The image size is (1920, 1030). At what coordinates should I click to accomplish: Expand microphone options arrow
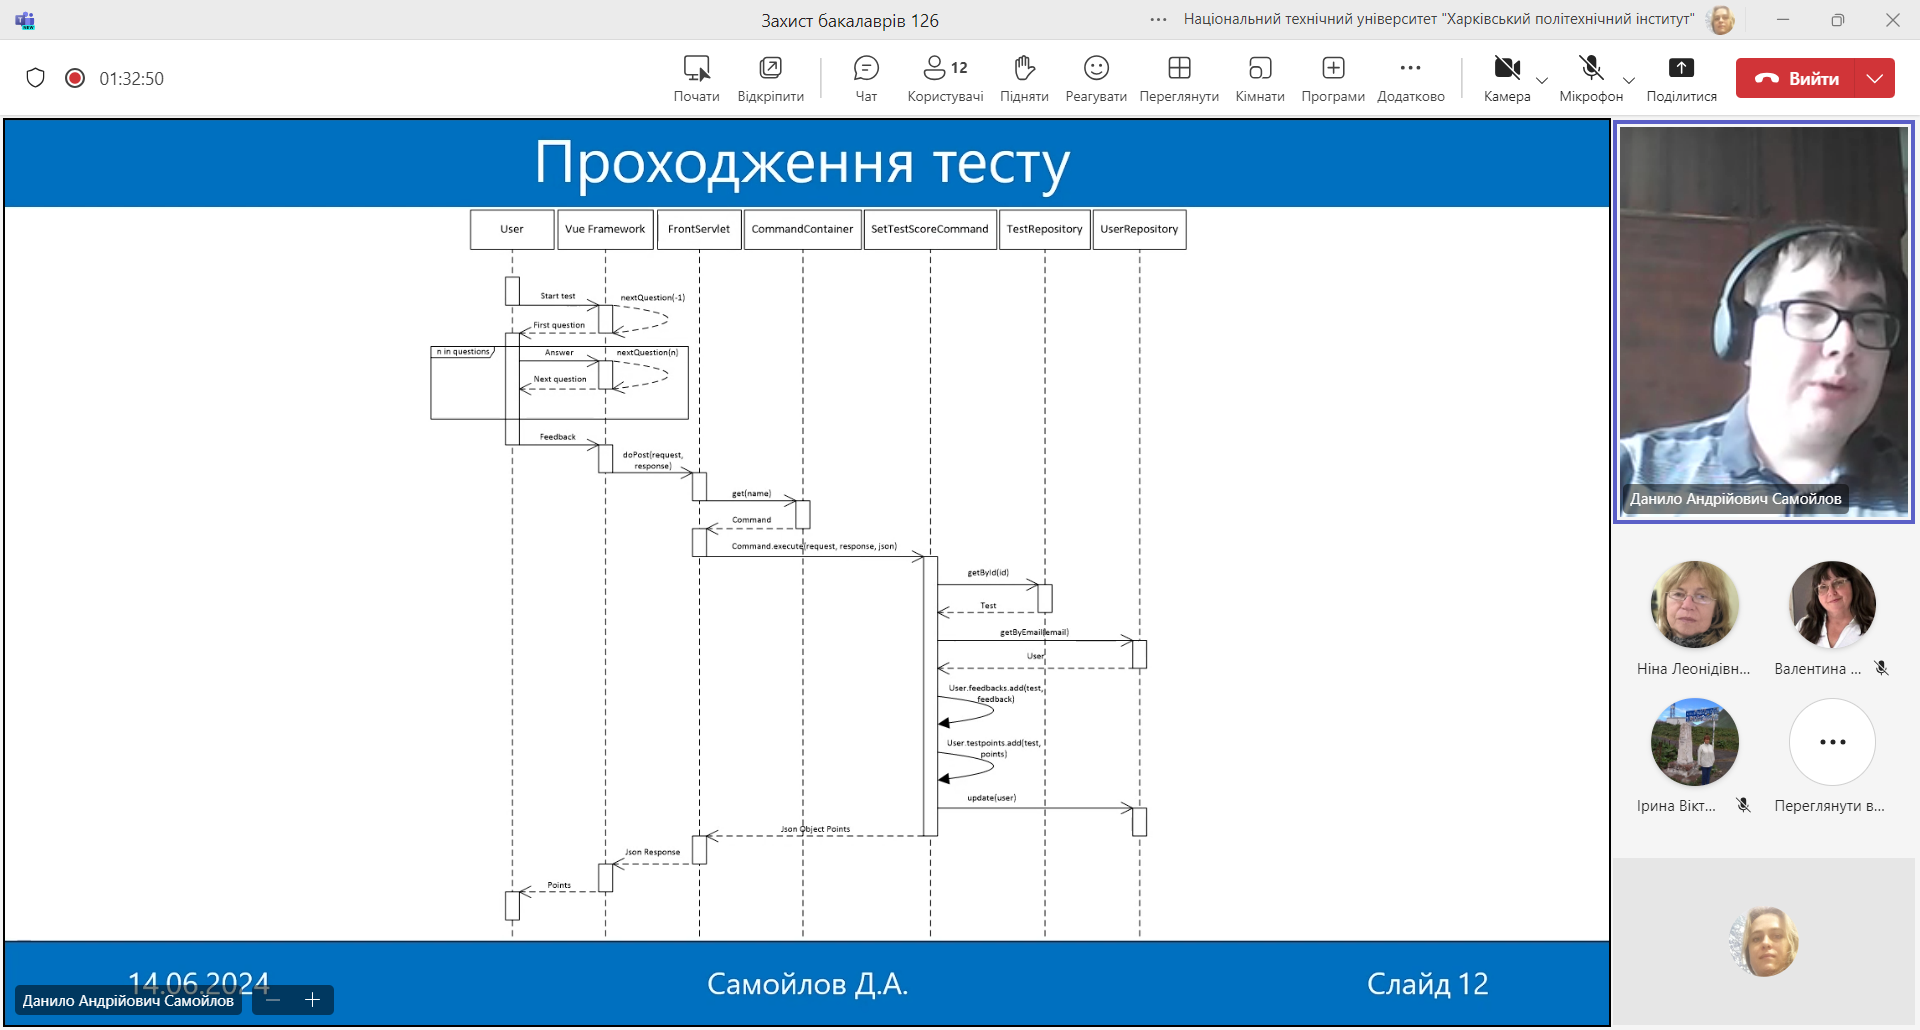[x=1629, y=81]
